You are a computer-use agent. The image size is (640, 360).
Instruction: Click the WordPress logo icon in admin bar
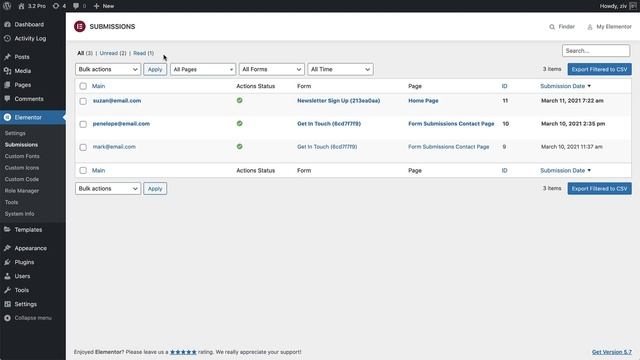(x=7, y=6)
